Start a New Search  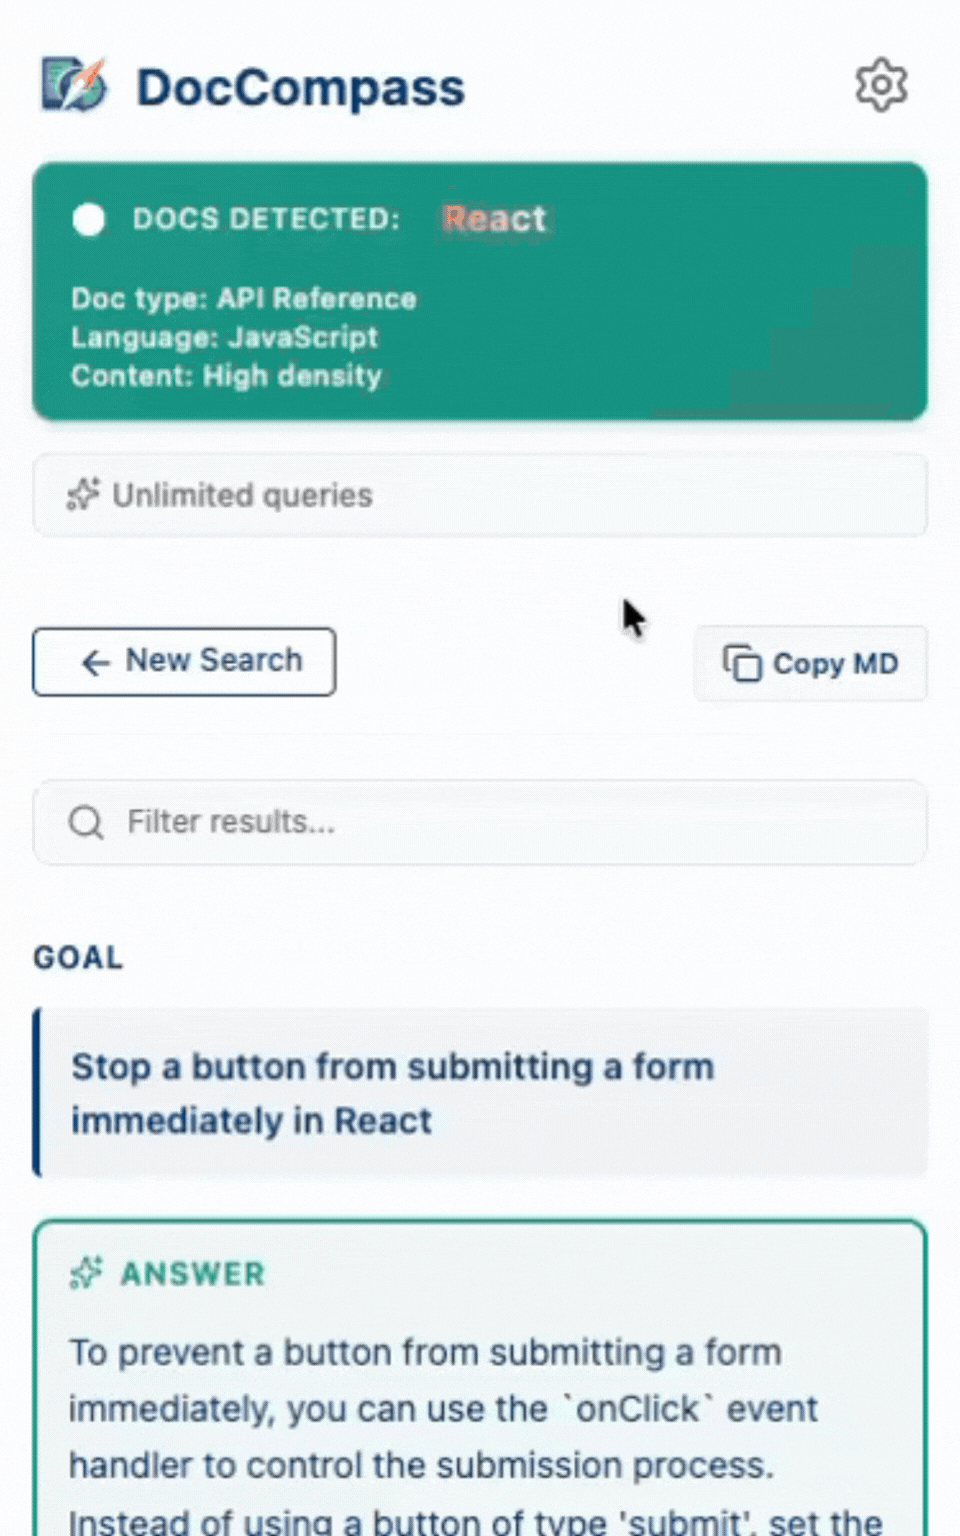184,661
